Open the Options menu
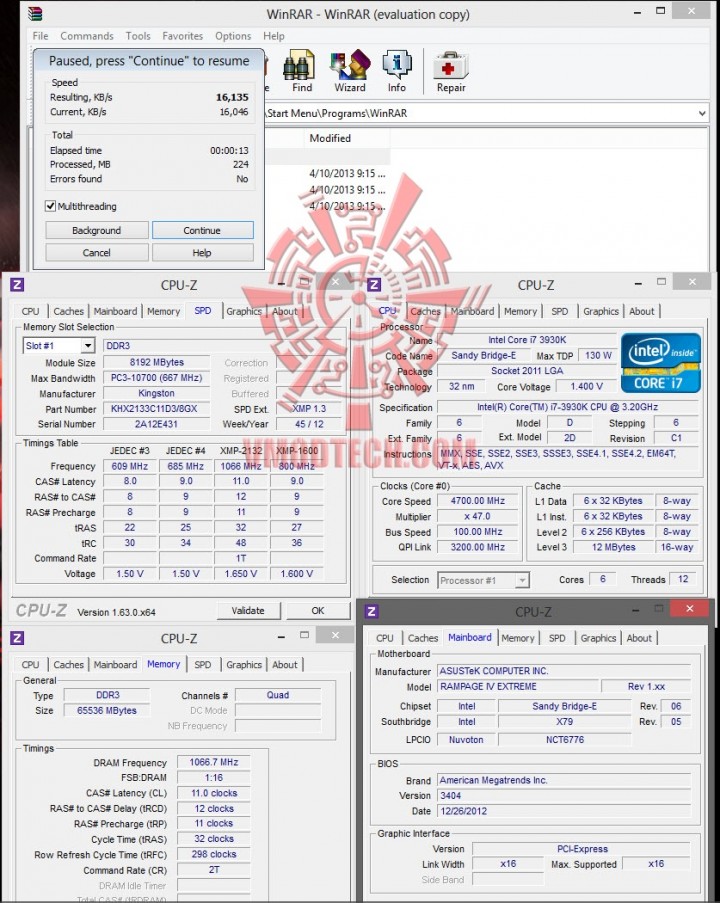Screen dimensions: 720x903 233,36
